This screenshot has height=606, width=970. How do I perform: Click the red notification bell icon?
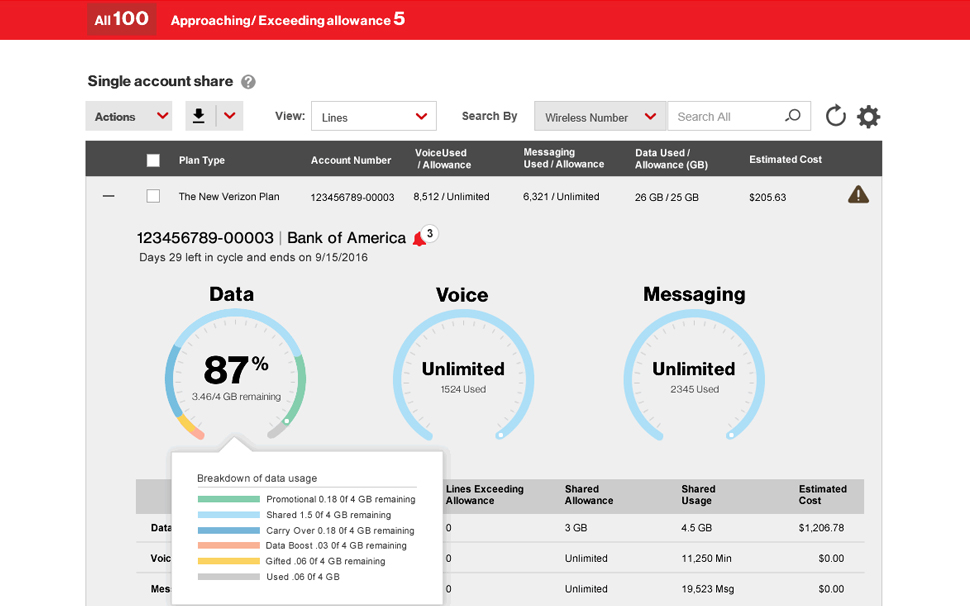[x=418, y=239]
